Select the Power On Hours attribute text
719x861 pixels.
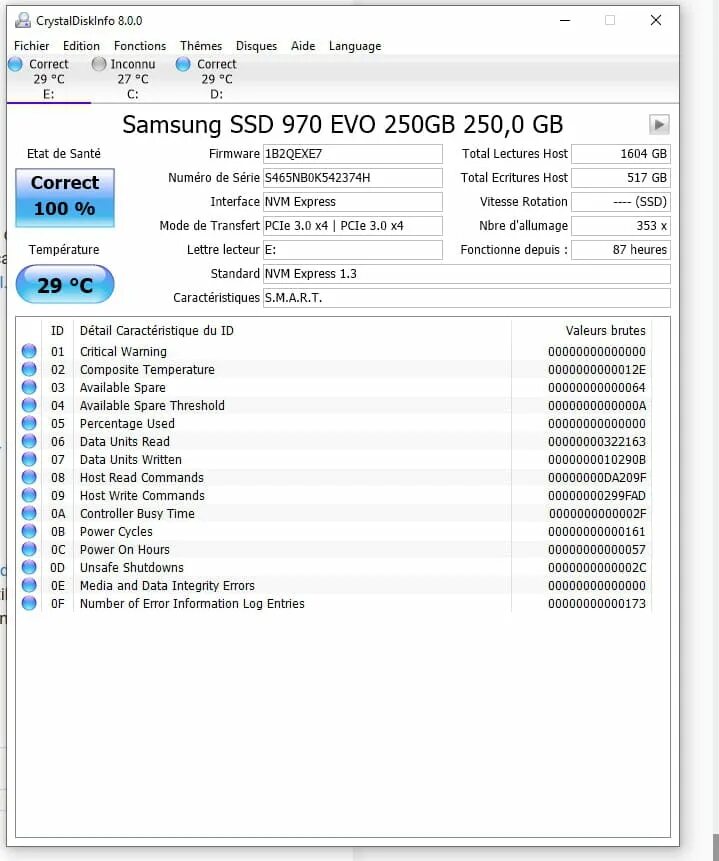click(x=125, y=550)
